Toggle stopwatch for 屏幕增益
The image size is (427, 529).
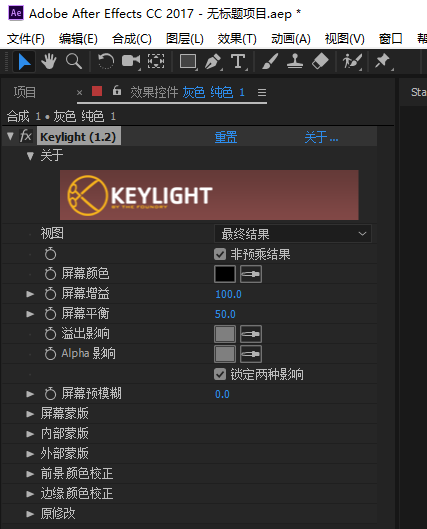(x=50, y=294)
